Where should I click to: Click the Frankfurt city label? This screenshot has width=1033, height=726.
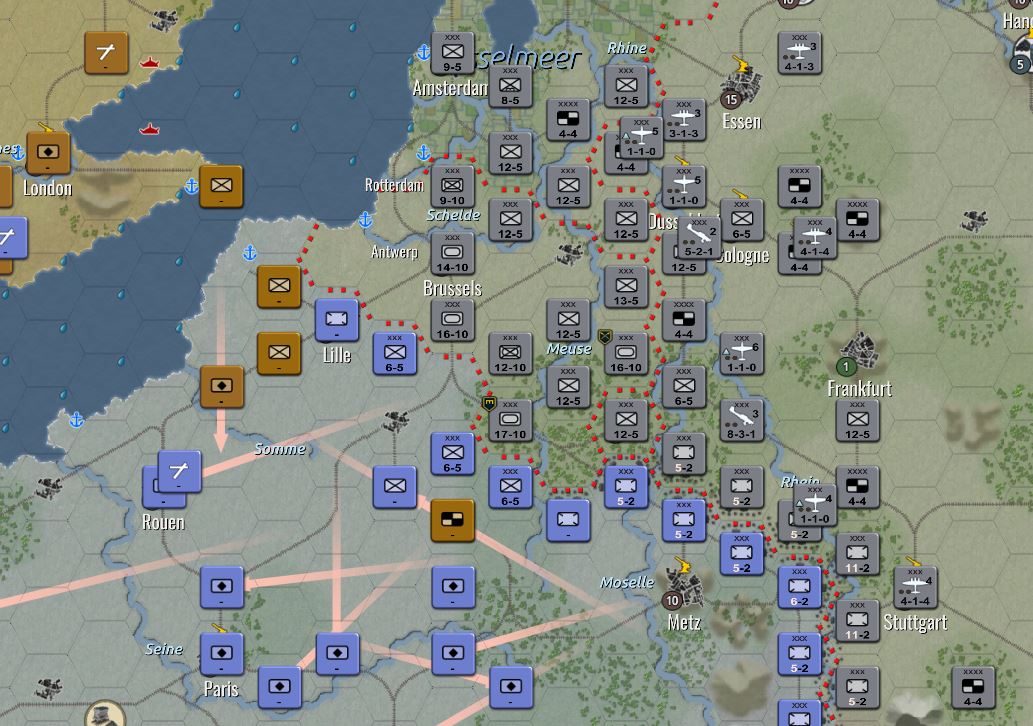click(x=859, y=389)
